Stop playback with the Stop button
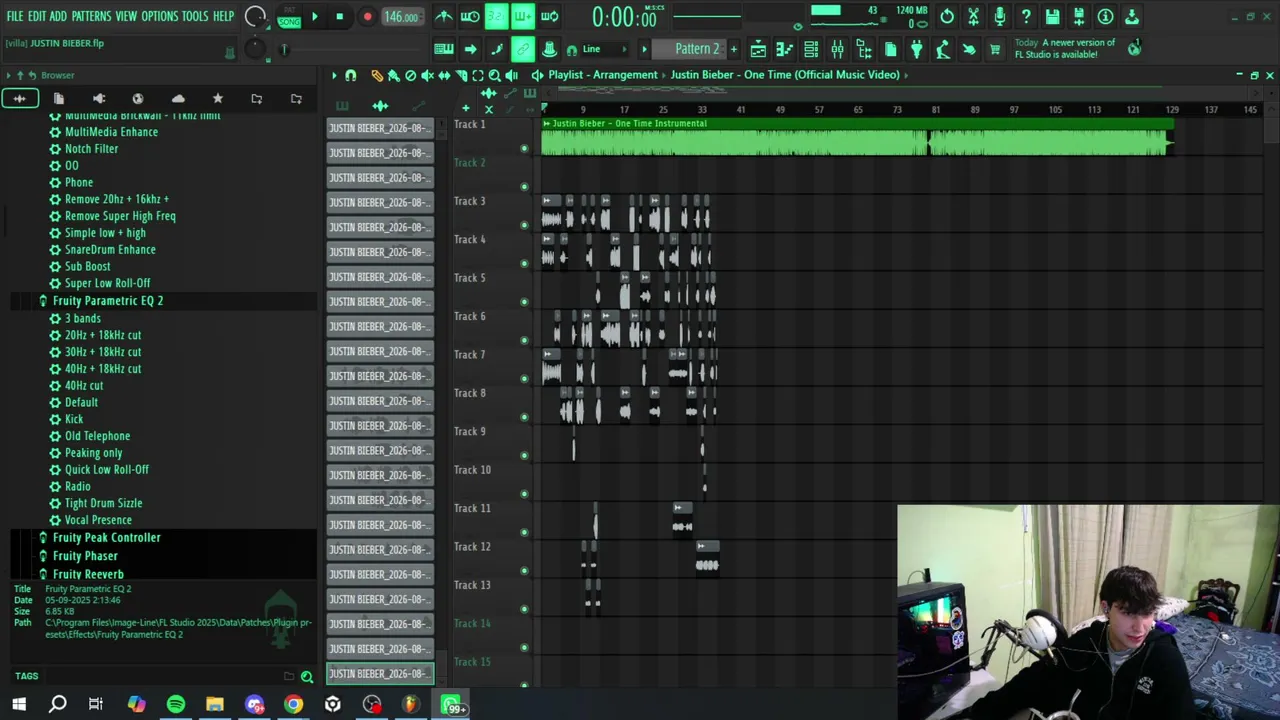This screenshot has width=1280, height=720. point(340,17)
